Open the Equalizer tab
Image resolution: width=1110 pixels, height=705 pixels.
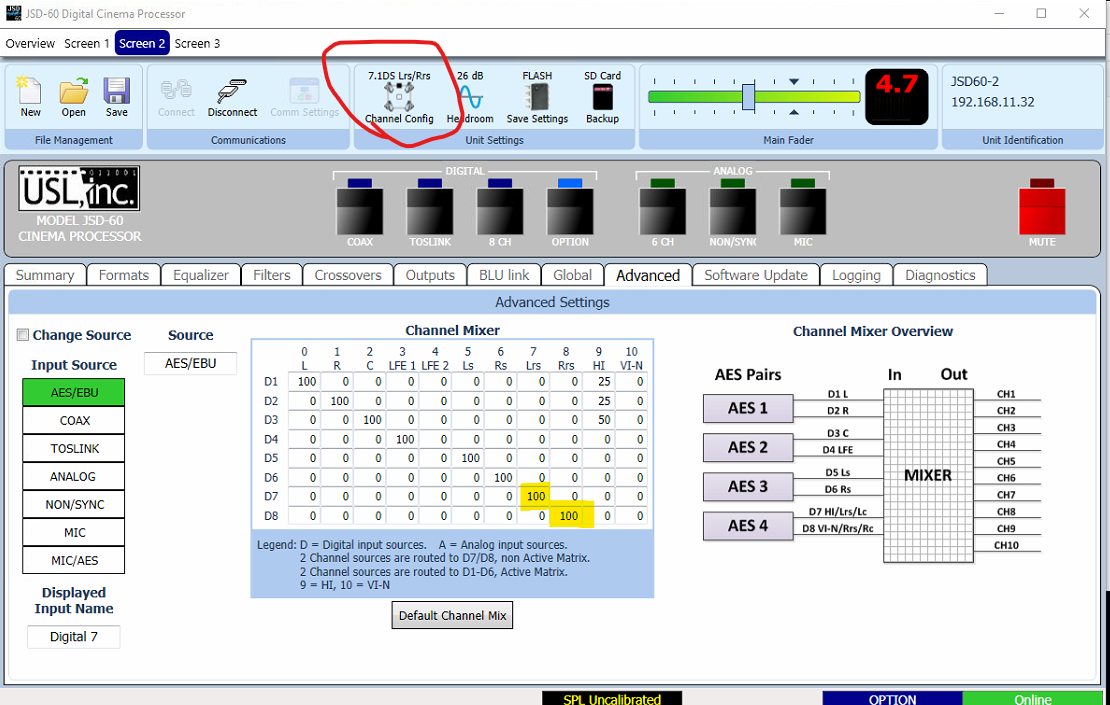201,275
